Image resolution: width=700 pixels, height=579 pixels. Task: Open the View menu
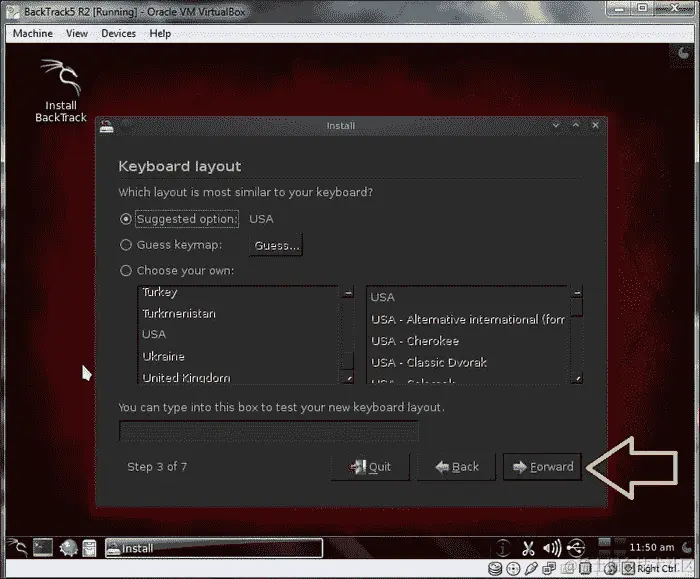point(77,33)
